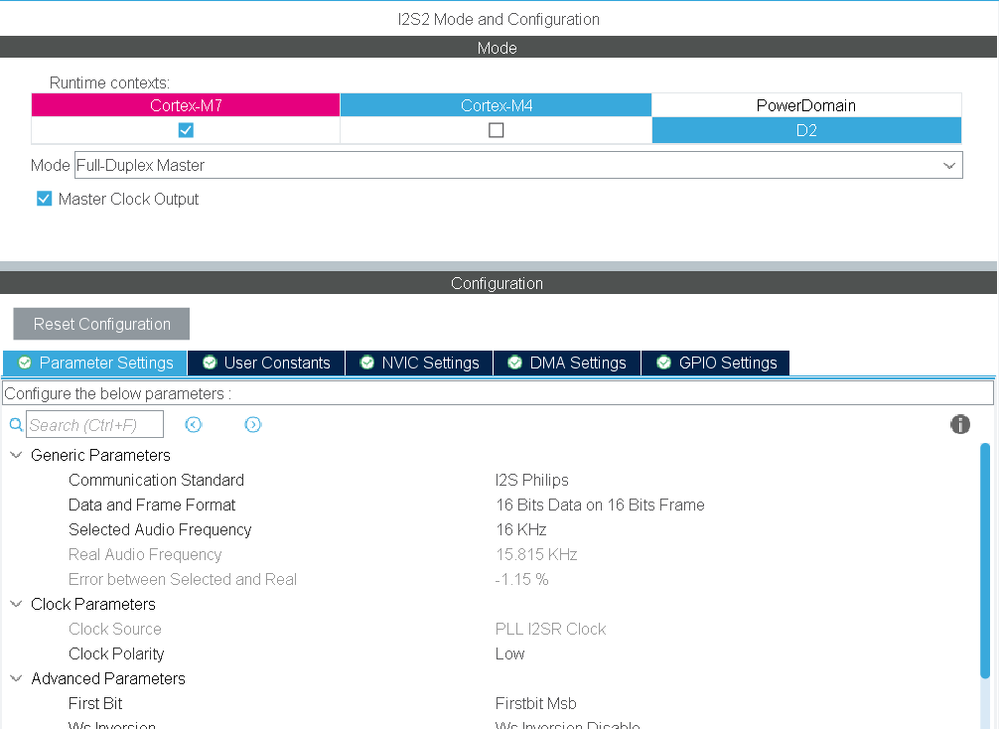999x729 pixels.
Task: Open the Mode dropdown Full-Duplex Master
Action: click(x=518, y=165)
